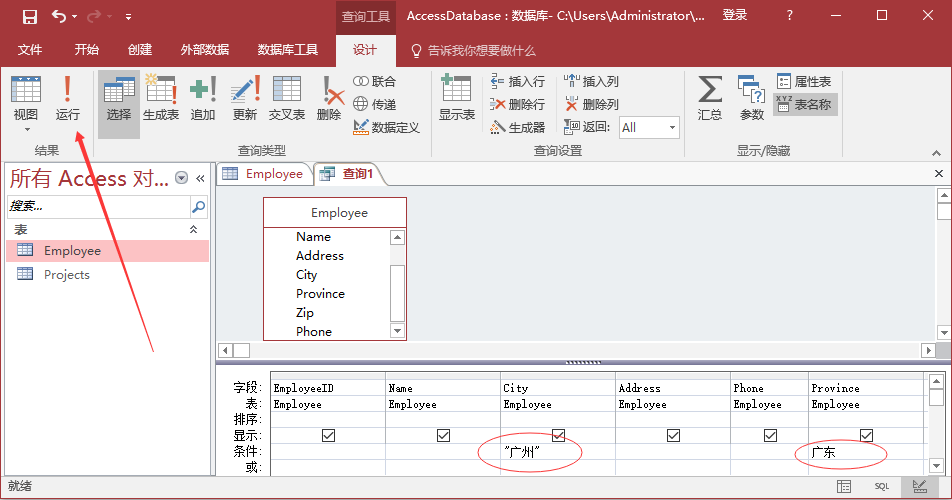The image size is (952, 500).
Task: Toggle the Totals (汇总) sigma icon
Action: pyautogui.click(x=710, y=99)
